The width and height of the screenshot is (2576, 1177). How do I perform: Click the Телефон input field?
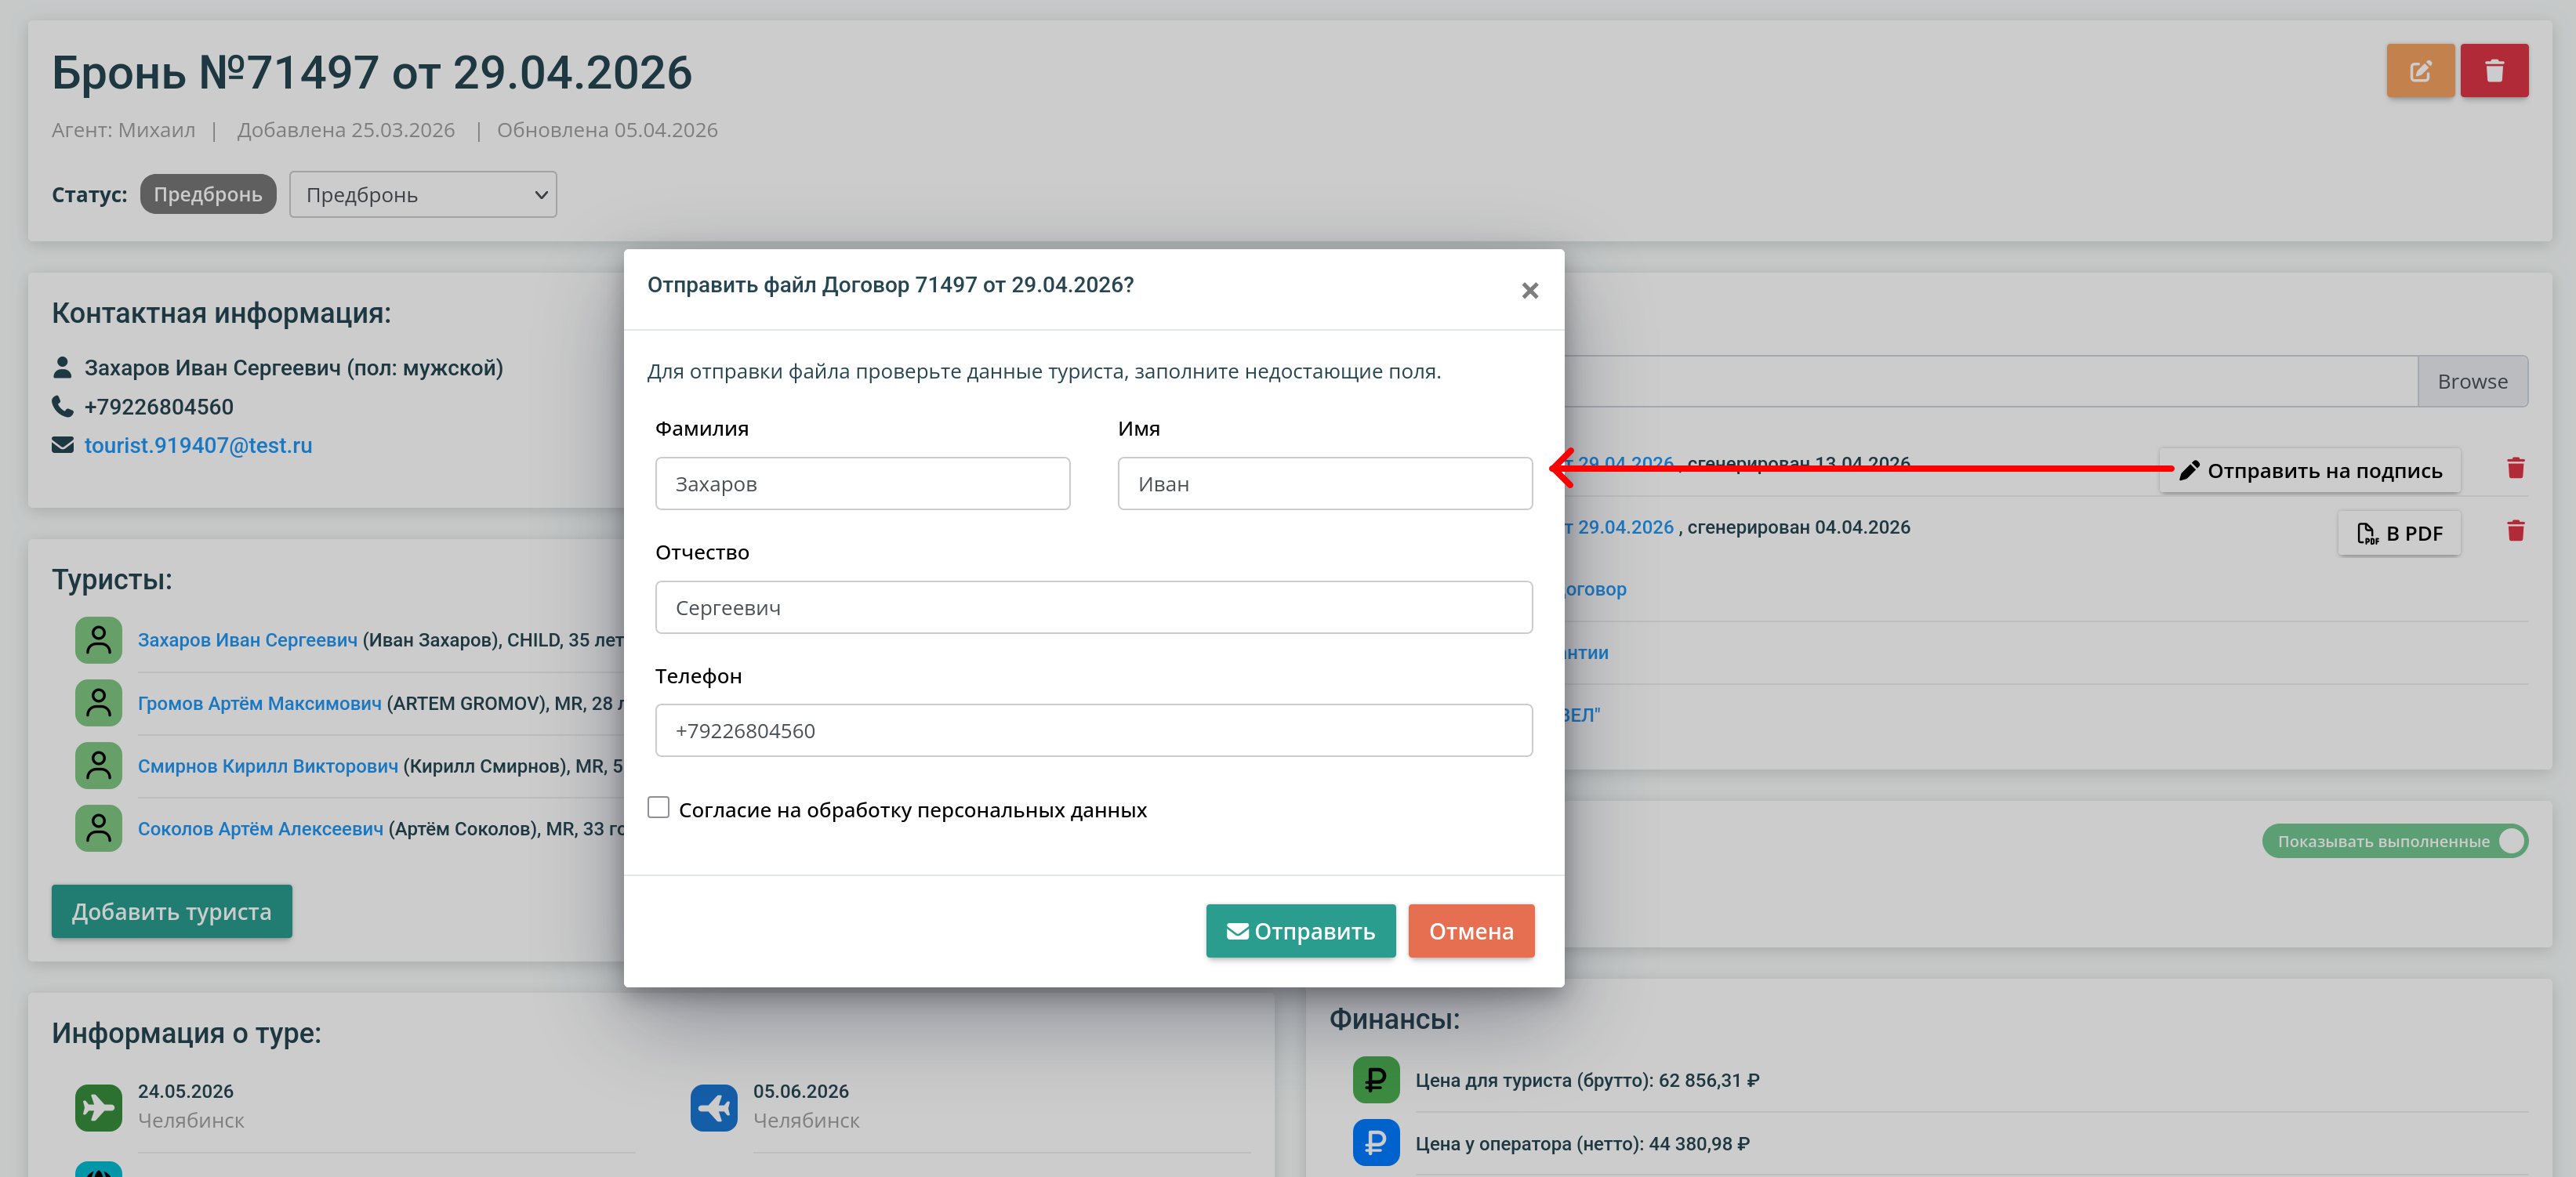[1093, 730]
